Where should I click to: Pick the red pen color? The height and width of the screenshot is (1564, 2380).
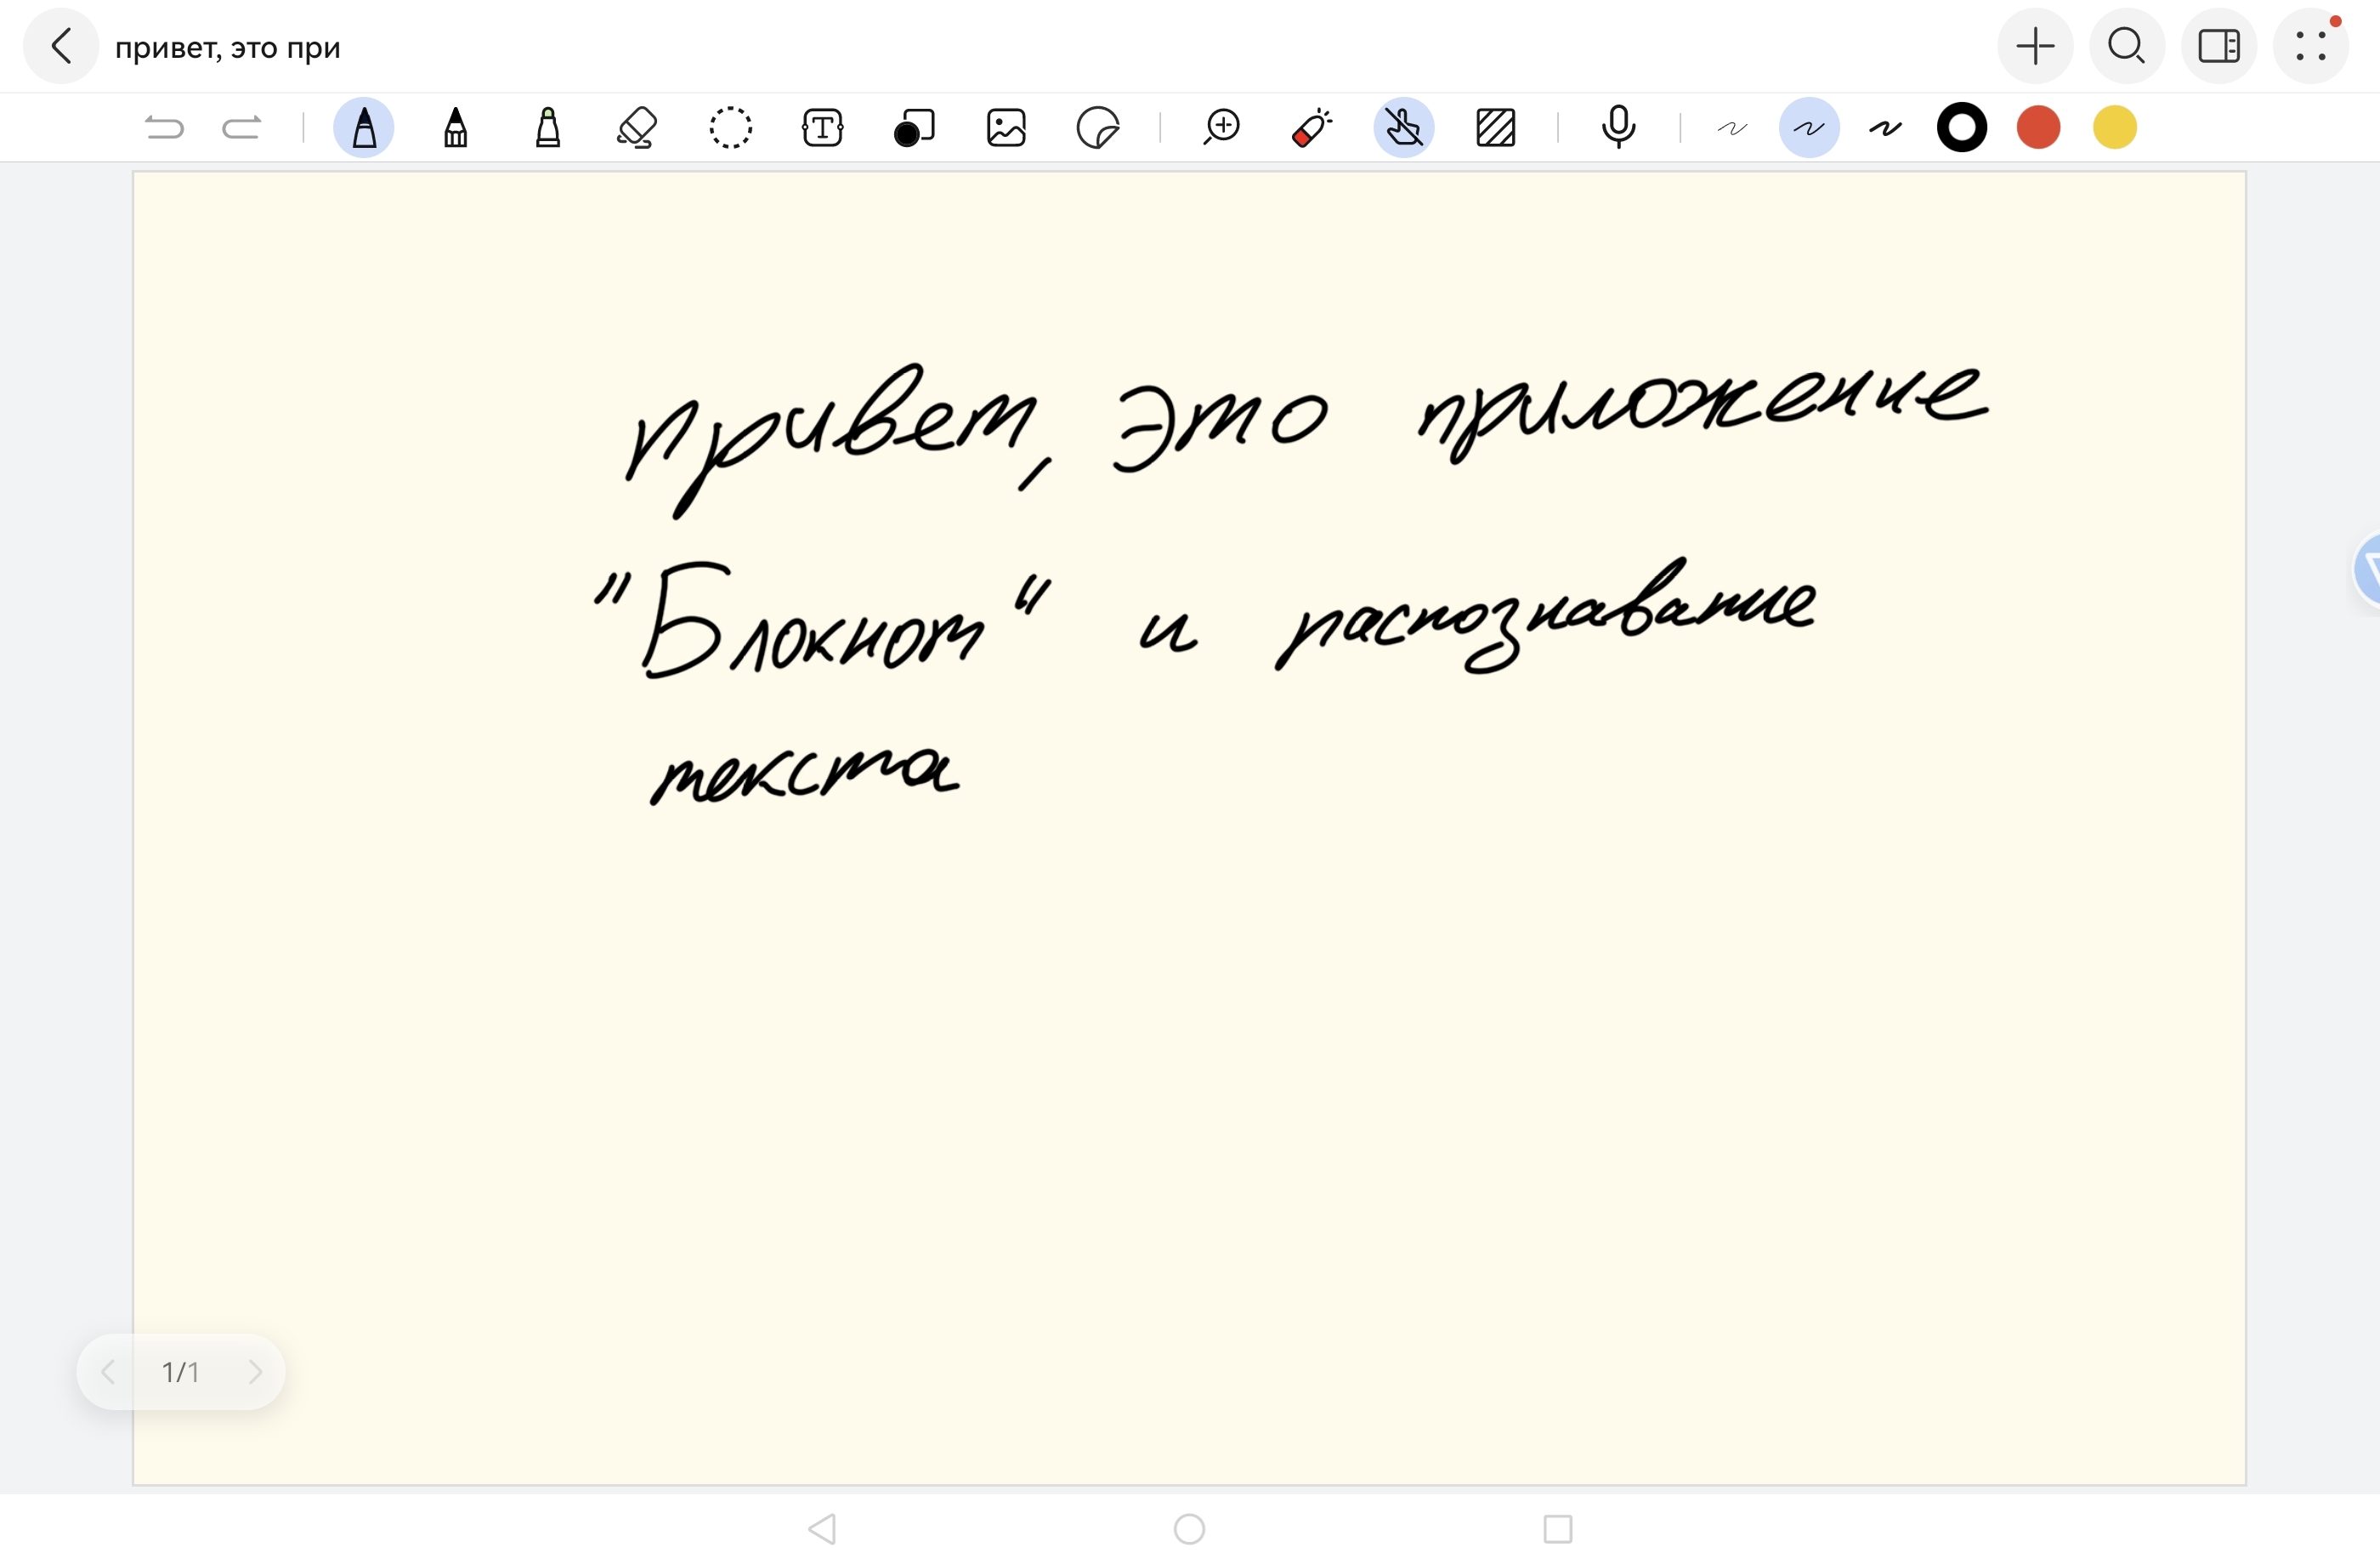coord(2038,128)
